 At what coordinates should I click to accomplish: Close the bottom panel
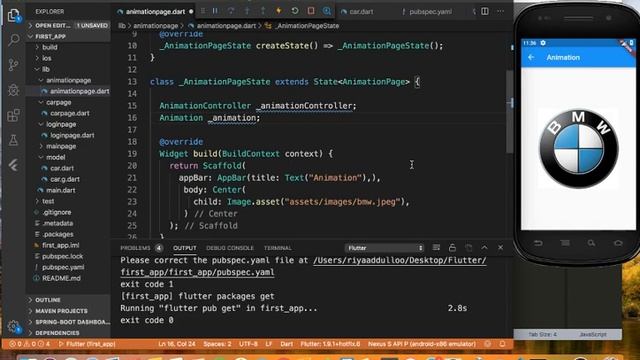click(500, 247)
